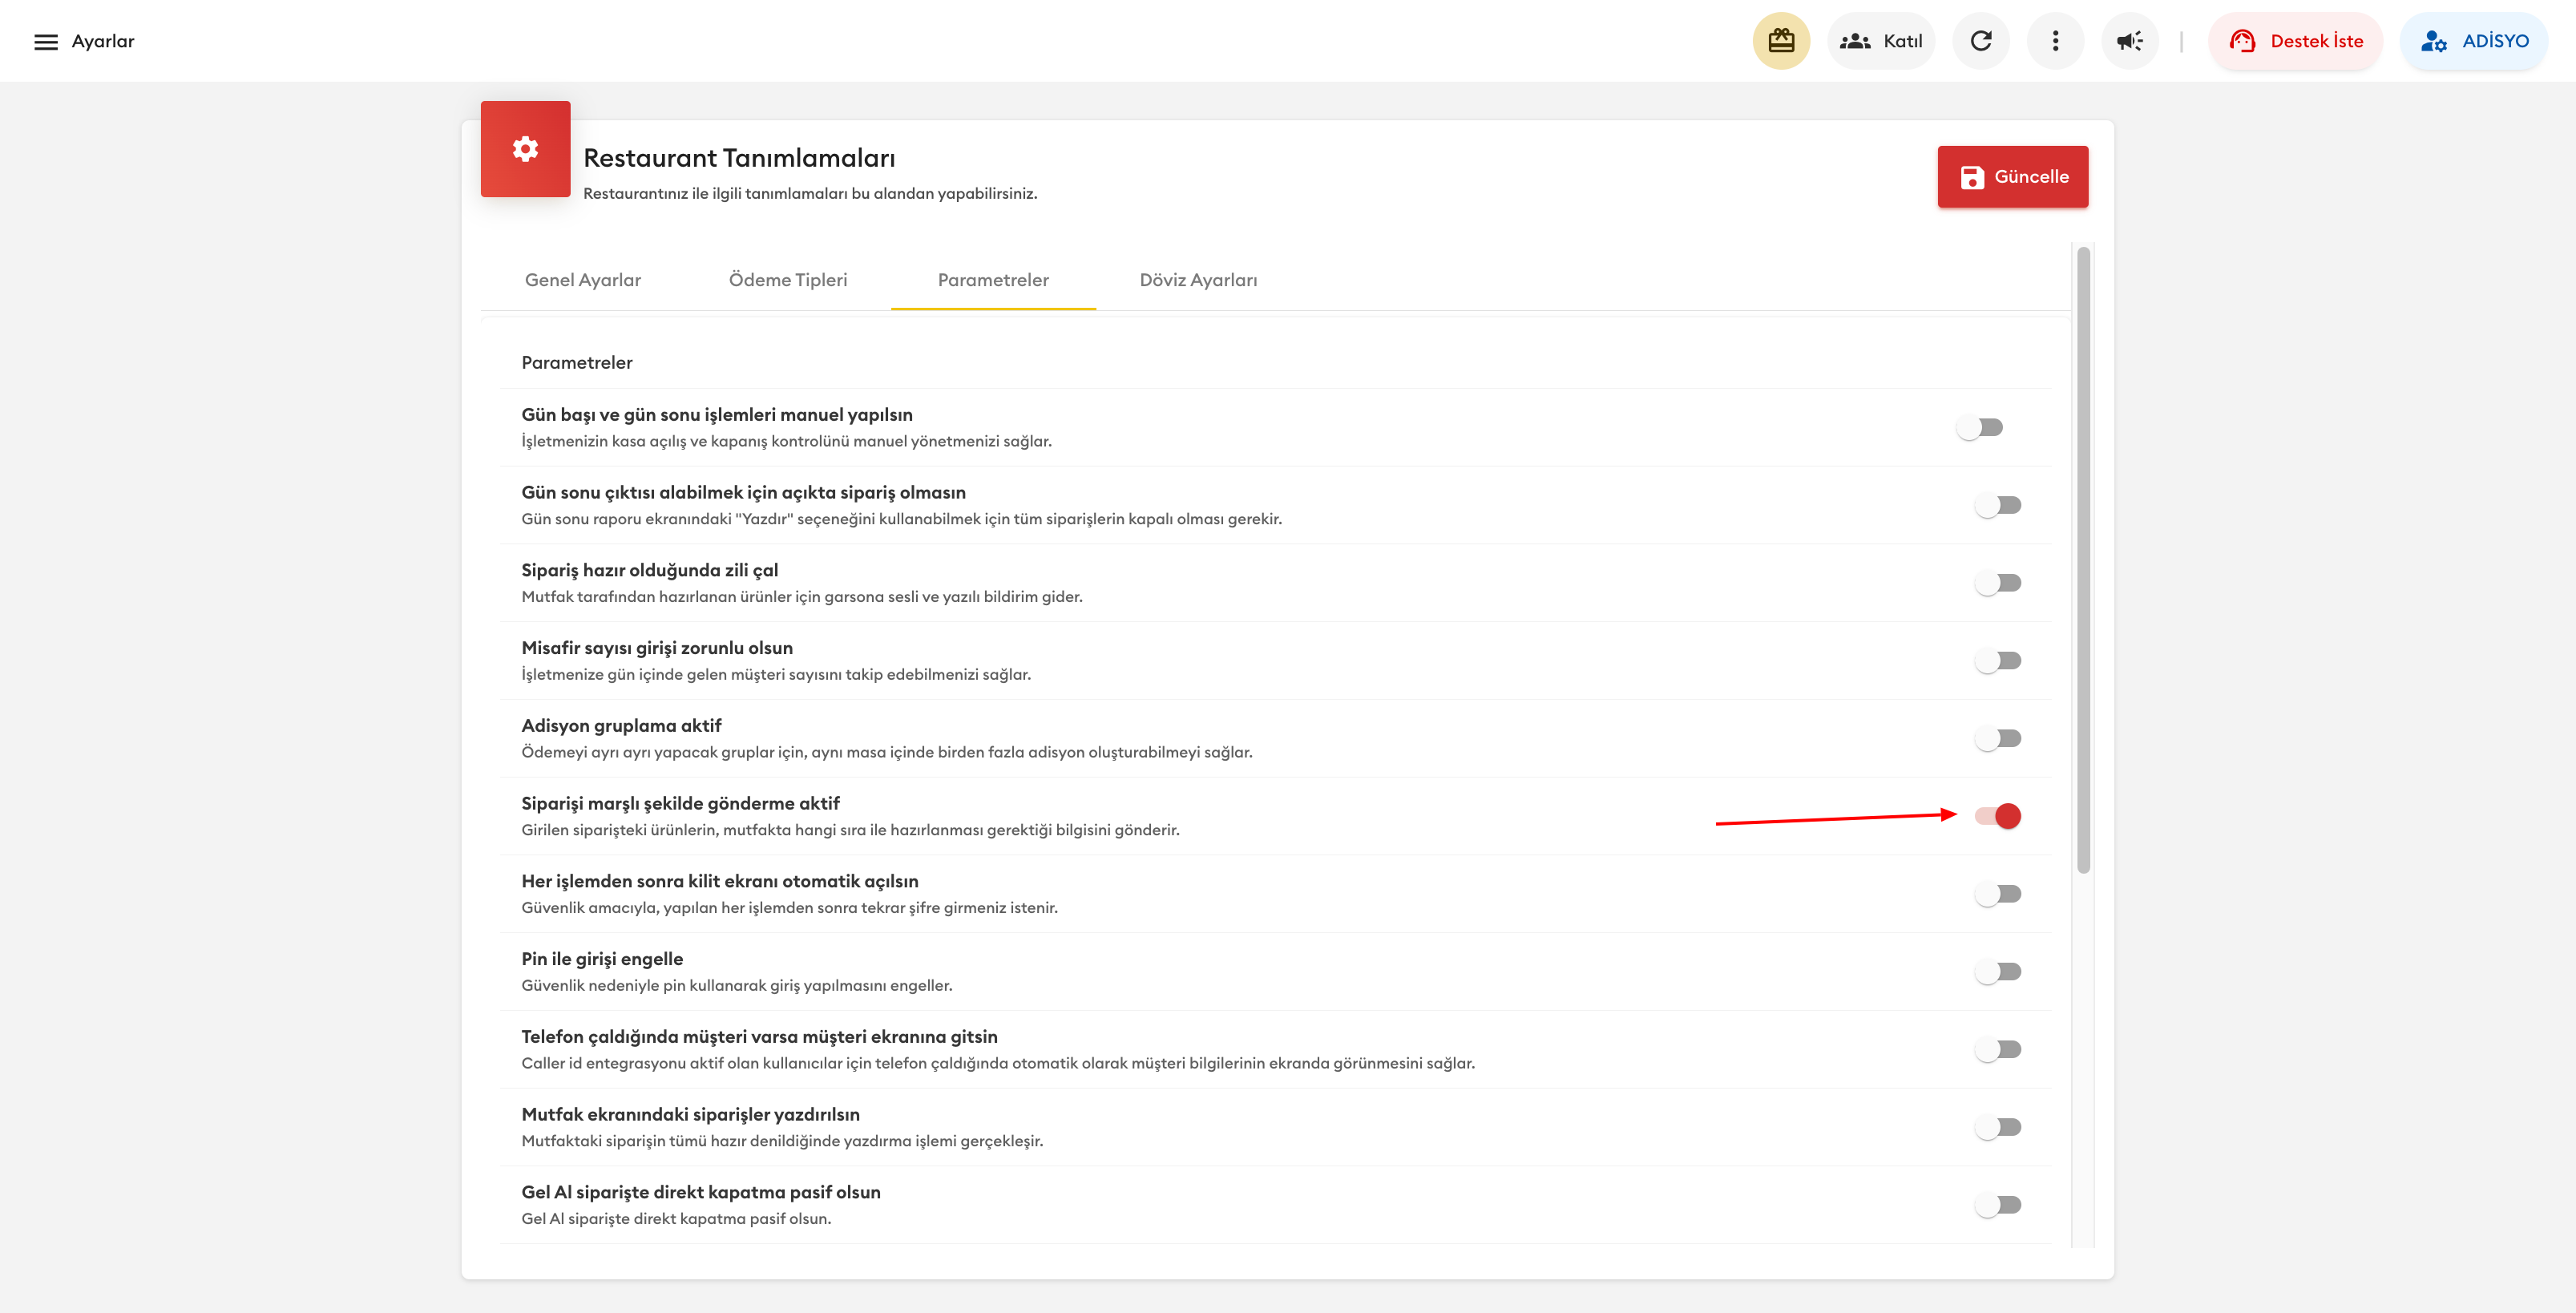The image size is (2576, 1313).
Task: Click 'Misafir sayısı girişi zorunlu olsun' label
Action: click(x=657, y=648)
